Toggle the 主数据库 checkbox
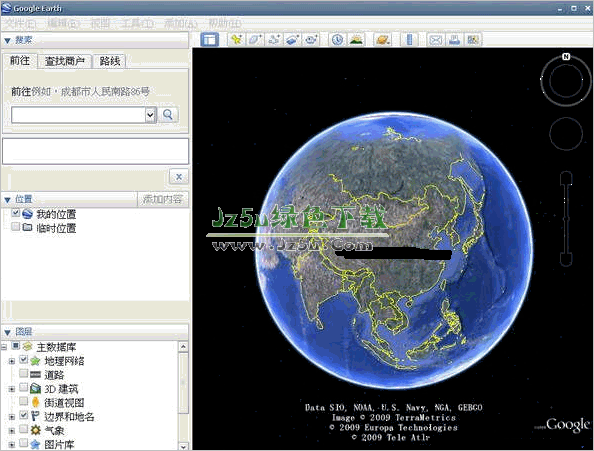 [x=16, y=345]
